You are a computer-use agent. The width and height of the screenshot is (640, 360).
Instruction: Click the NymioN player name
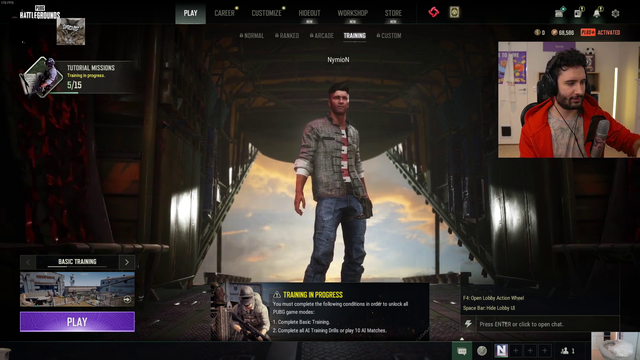coord(338,60)
